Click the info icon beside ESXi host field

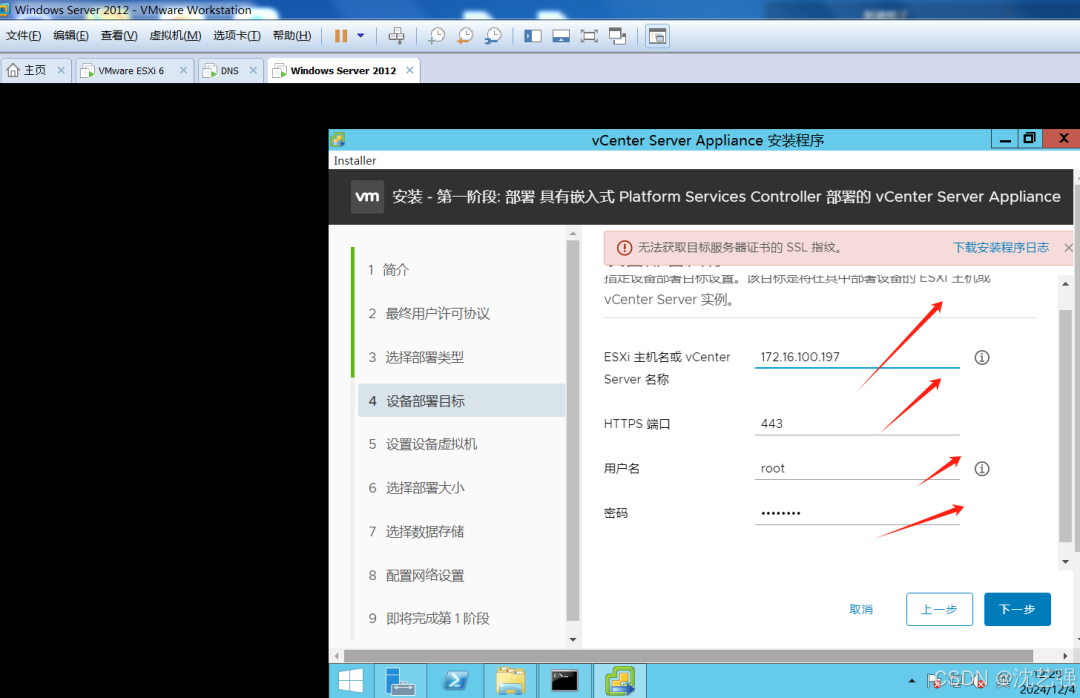coord(982,357)
